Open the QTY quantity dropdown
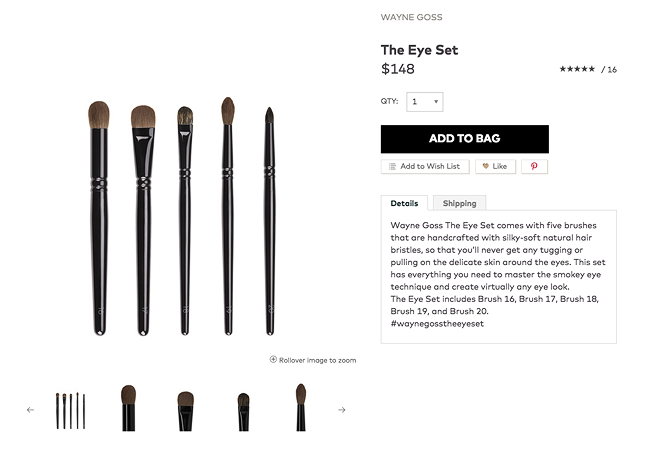Viewport: 650px width, 451px height. (x=425, y=102)
